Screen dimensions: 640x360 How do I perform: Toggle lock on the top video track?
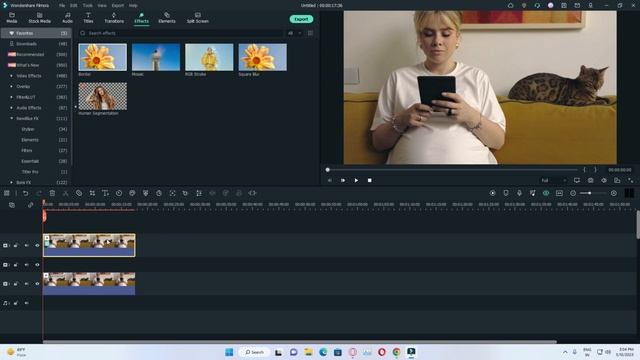16,246
